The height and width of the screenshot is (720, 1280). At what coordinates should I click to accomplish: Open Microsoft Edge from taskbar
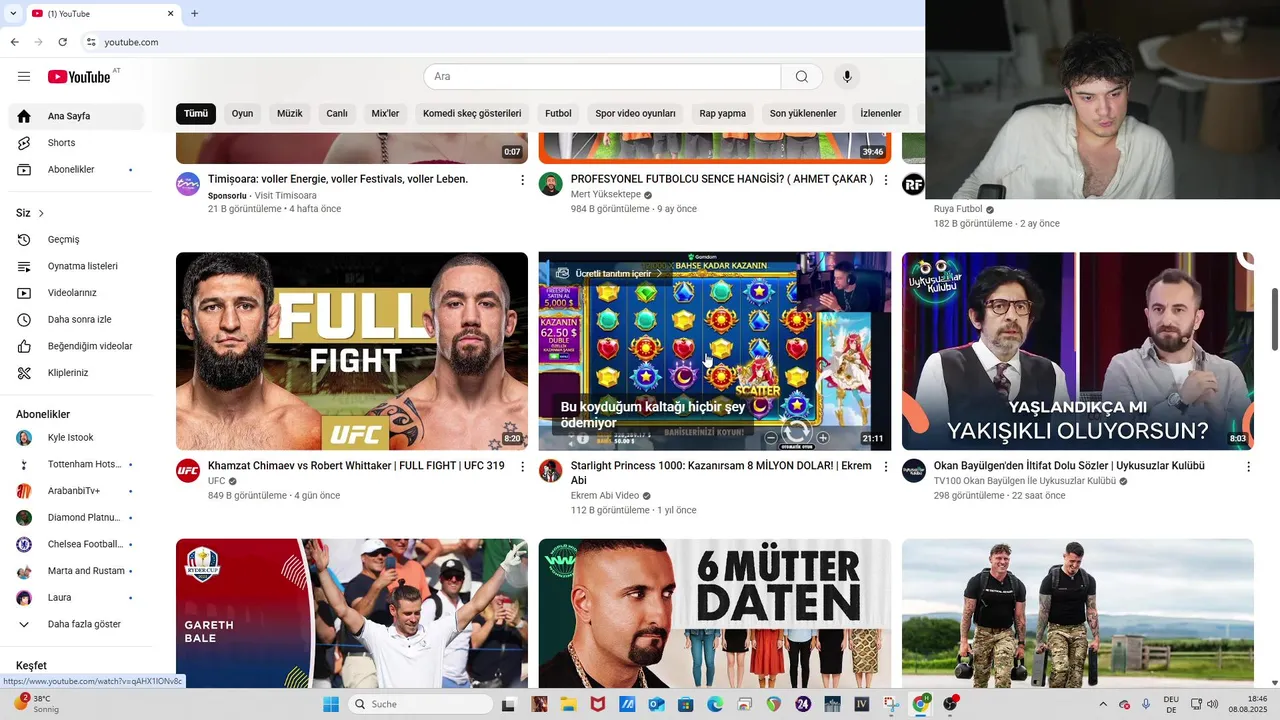715,704
